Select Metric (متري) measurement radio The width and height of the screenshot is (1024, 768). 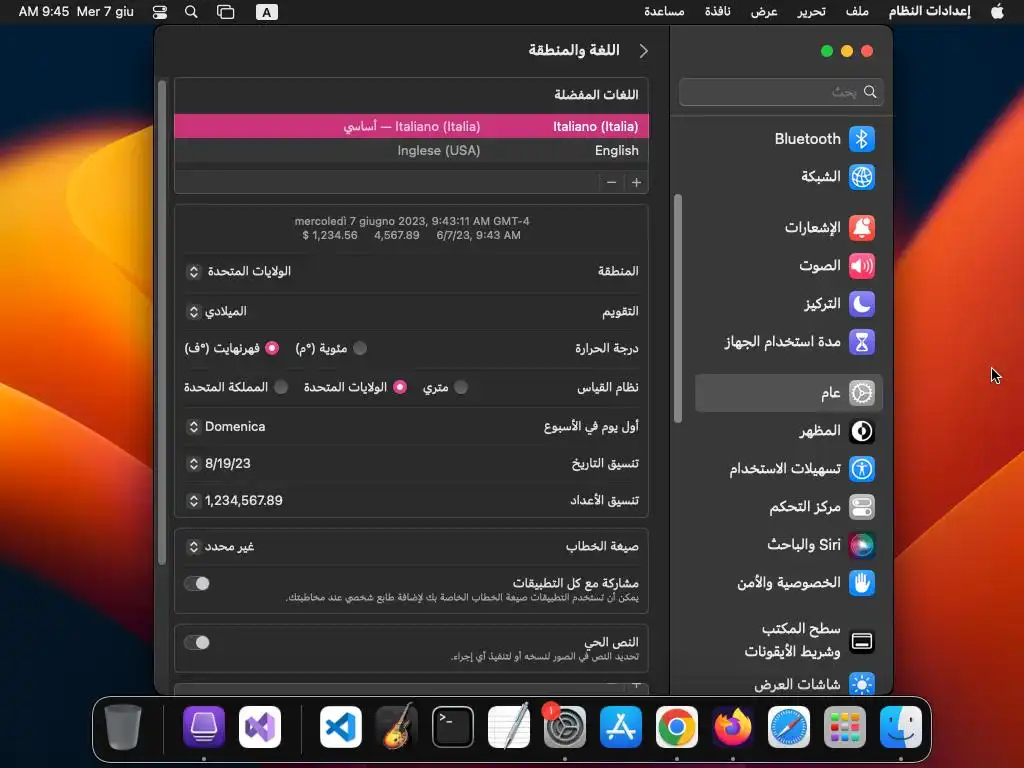461,387
